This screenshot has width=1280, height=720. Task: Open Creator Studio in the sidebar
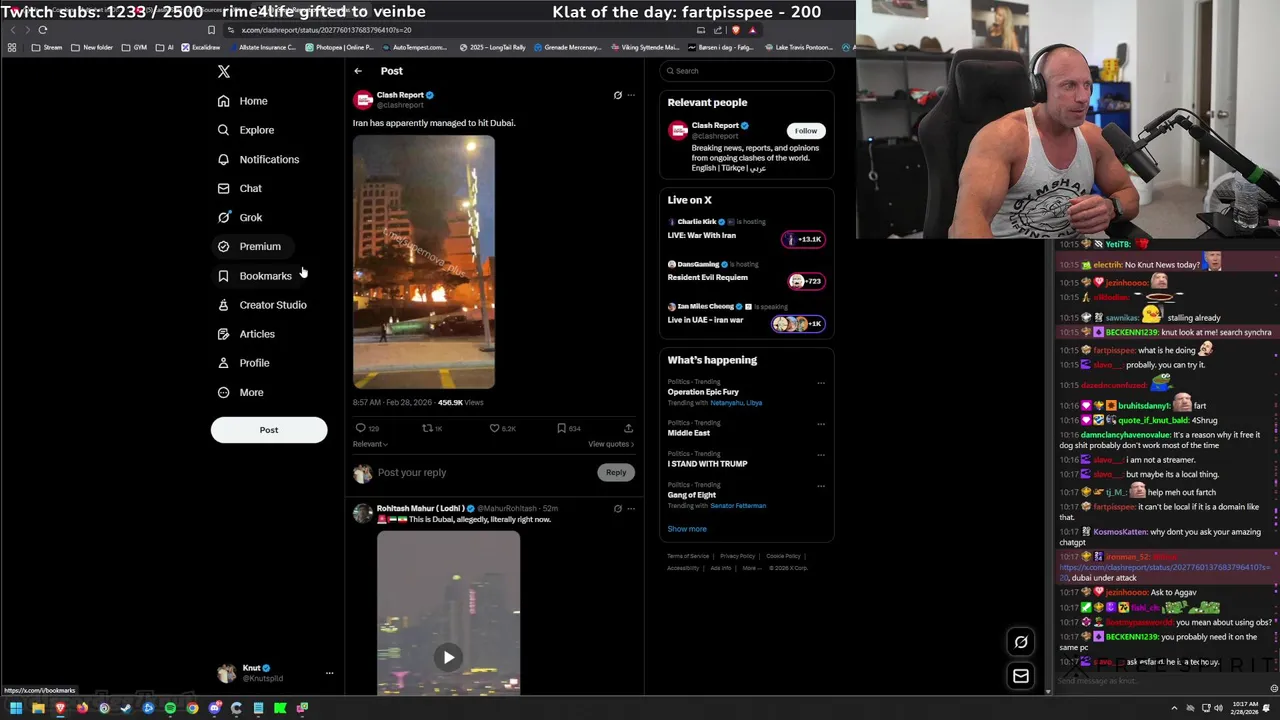tap(262, 305)
